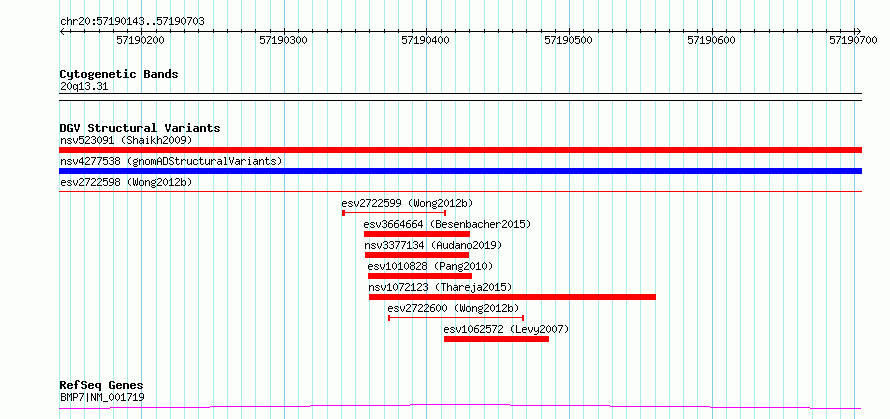Click the DGV Structural Variants track title
This screenshot has width=890, height=419.
(140, 128)
